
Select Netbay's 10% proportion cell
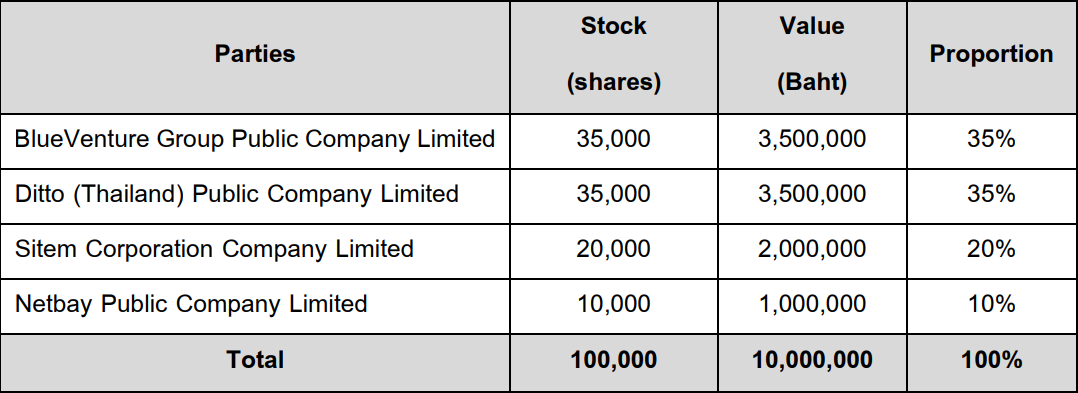[992, 304]
